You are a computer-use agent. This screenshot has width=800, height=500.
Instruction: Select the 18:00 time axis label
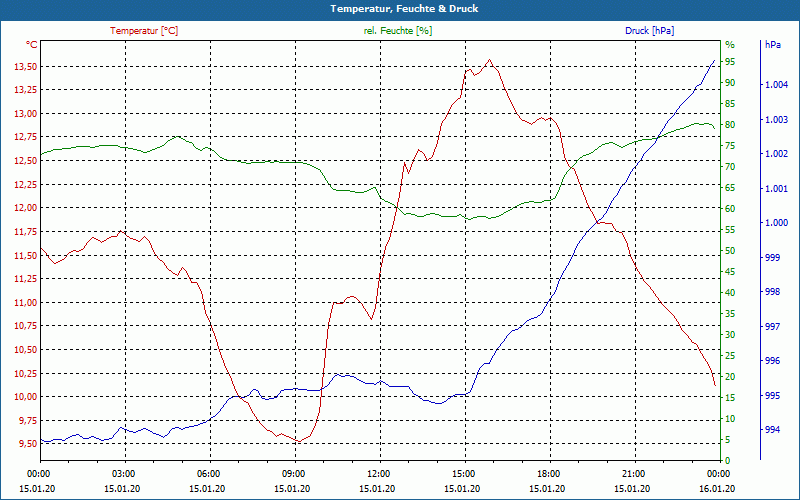547,474
